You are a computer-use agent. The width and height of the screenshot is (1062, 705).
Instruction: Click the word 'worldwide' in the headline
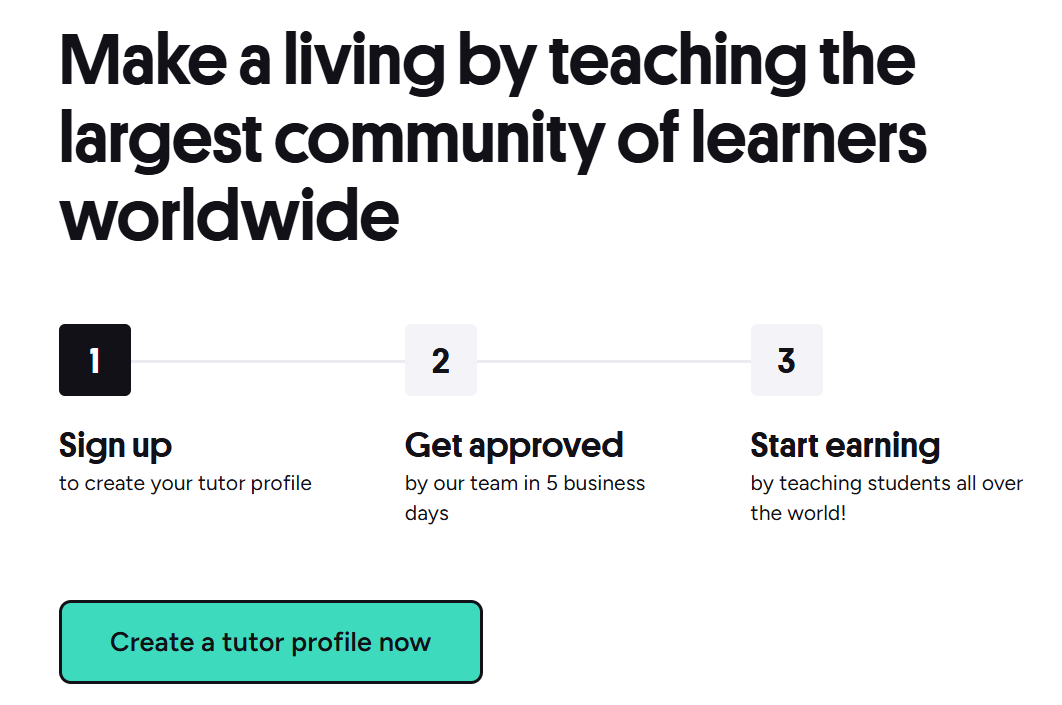coord(229,216)
